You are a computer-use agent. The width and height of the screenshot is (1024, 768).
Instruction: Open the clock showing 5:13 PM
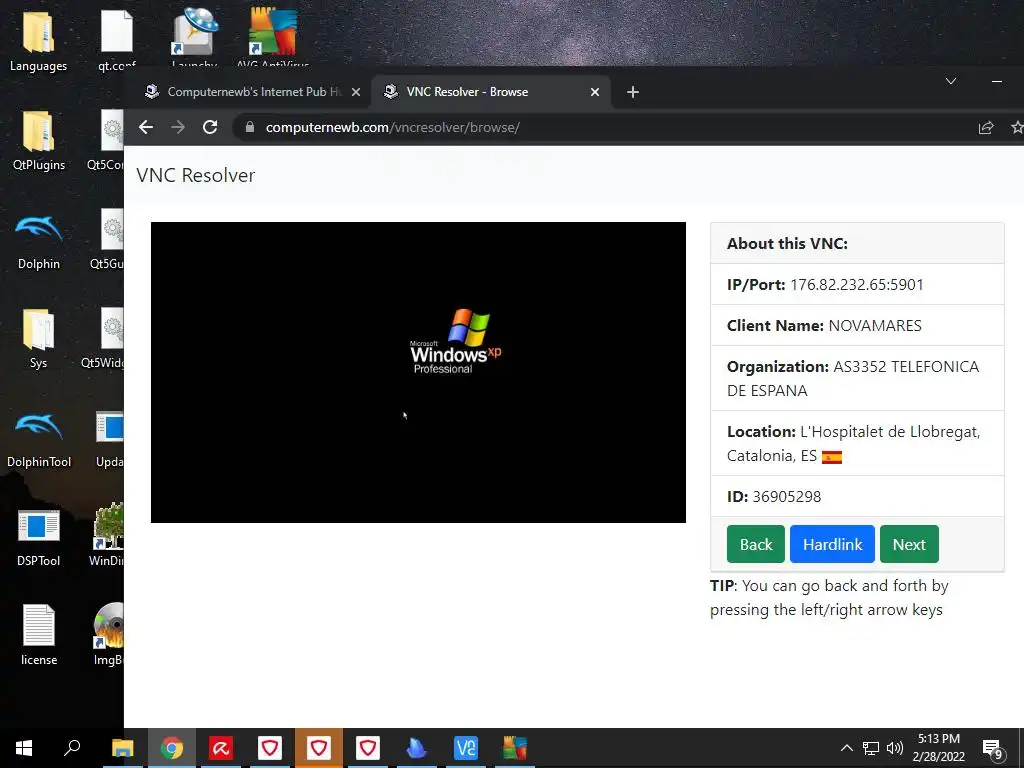click(939, 748)
